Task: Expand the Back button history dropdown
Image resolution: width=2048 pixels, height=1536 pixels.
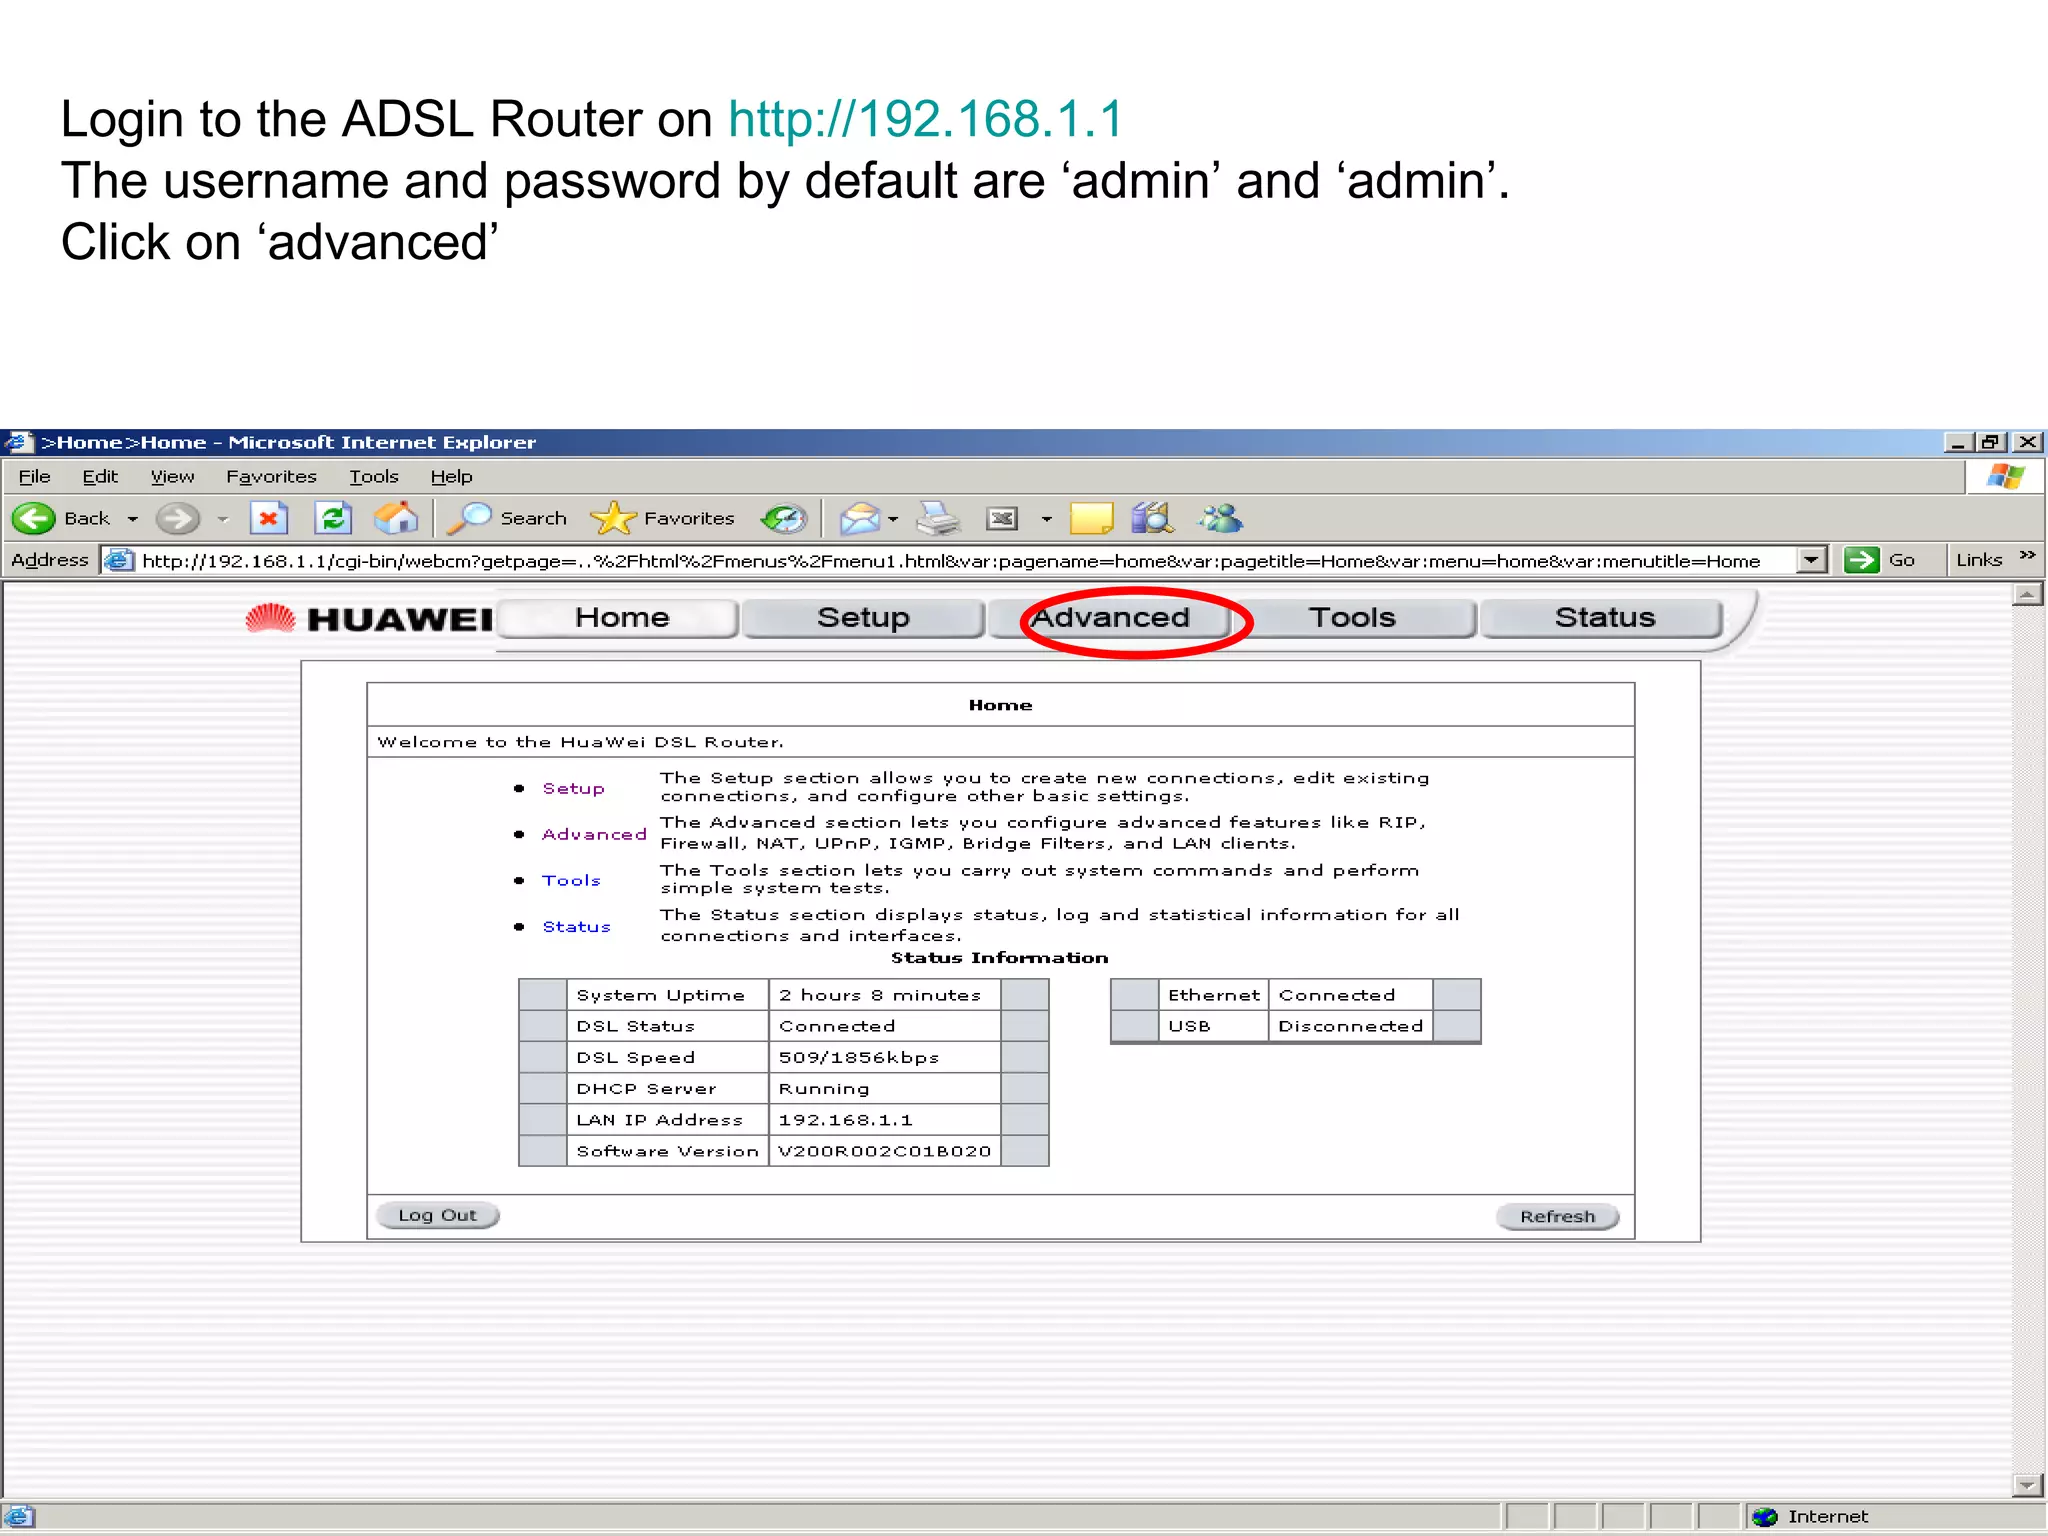Action: coord(132,519)
